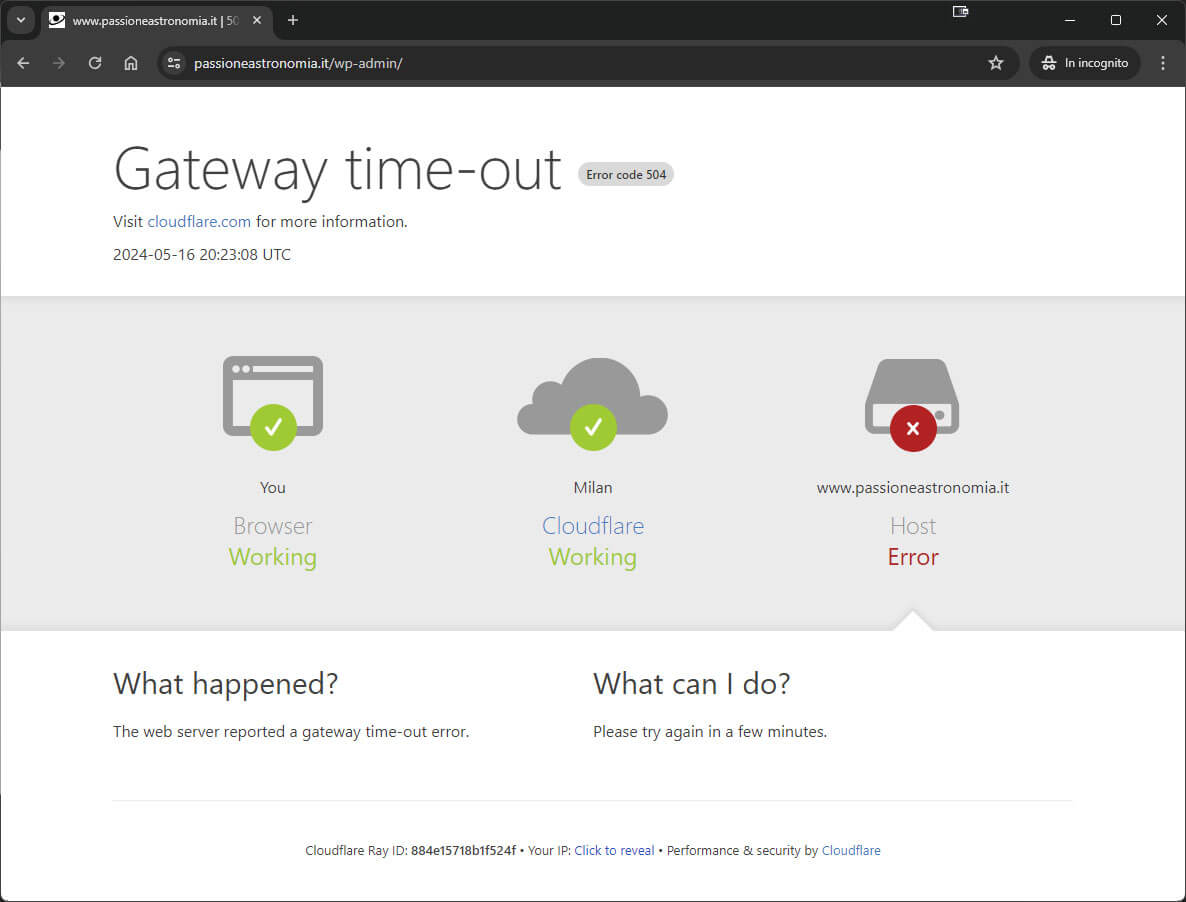Open the cloudflare.com link
The width and height of the screenshot is (1186, 902).
pyautogui.click(x=199, y=222)
